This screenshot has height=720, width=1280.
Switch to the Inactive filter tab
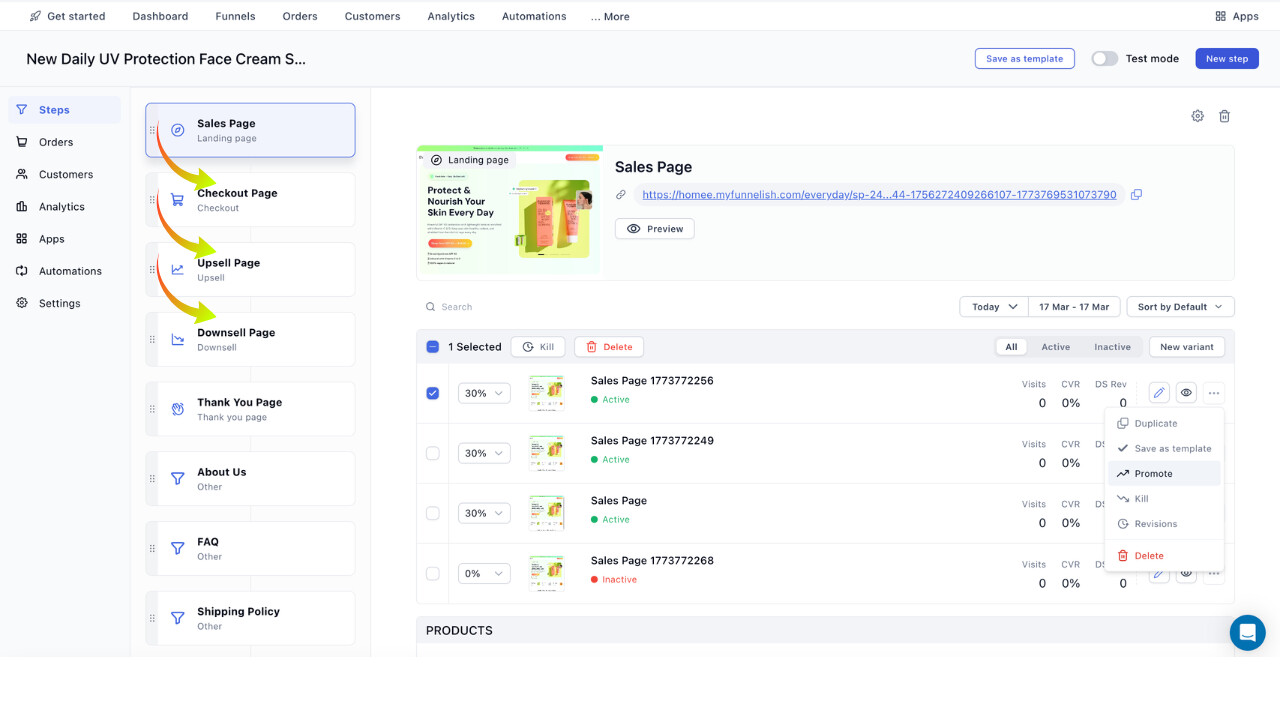pos(1112,347)
